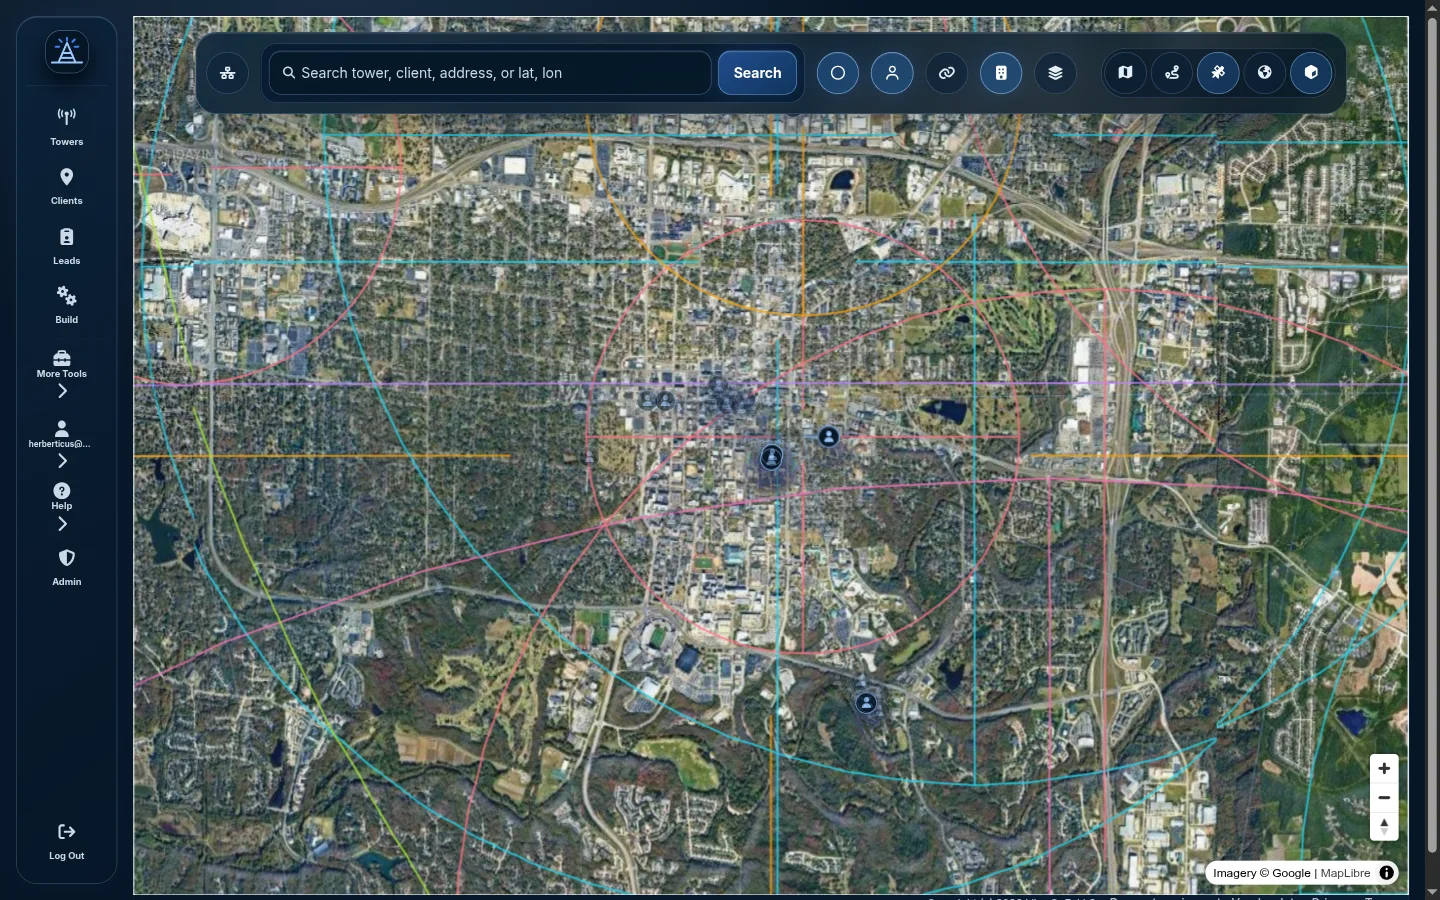Image resolution: width=1440 pixels, height=900 pixels.
Task: Click the Help question mark icon
Action: [x=62, y=490]
